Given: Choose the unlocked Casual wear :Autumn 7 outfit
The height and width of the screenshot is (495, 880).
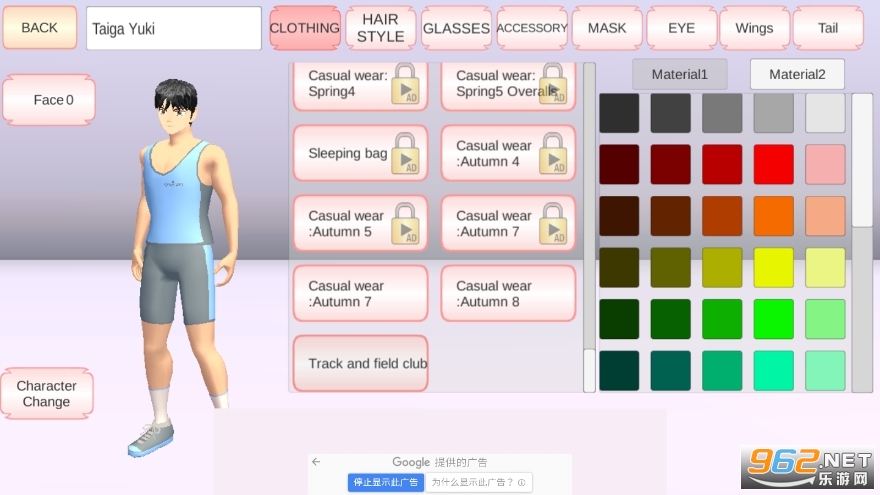Looking at the screenshot, I should 360,294.
